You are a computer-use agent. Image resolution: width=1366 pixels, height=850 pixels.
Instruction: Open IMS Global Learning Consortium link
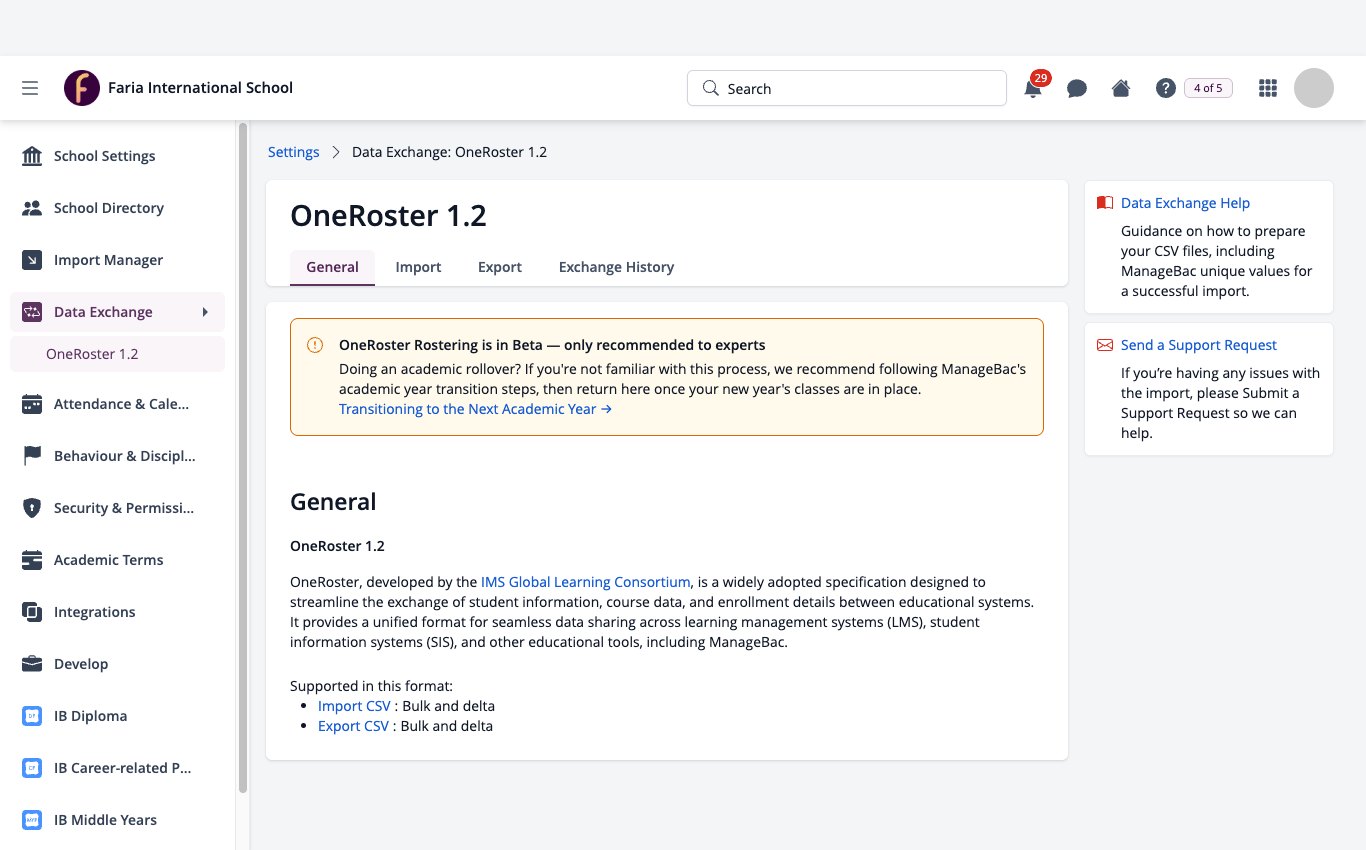pyautogui.click(x=586, y=582)
